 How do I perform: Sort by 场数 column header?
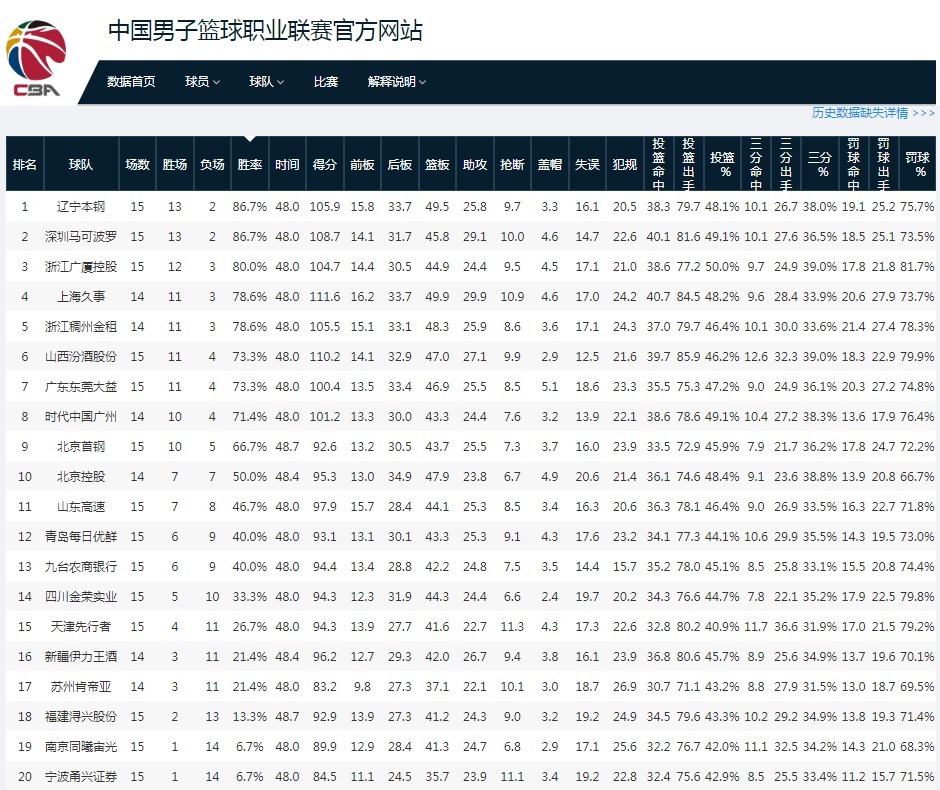pyautogui.click(x=137, y=164)
